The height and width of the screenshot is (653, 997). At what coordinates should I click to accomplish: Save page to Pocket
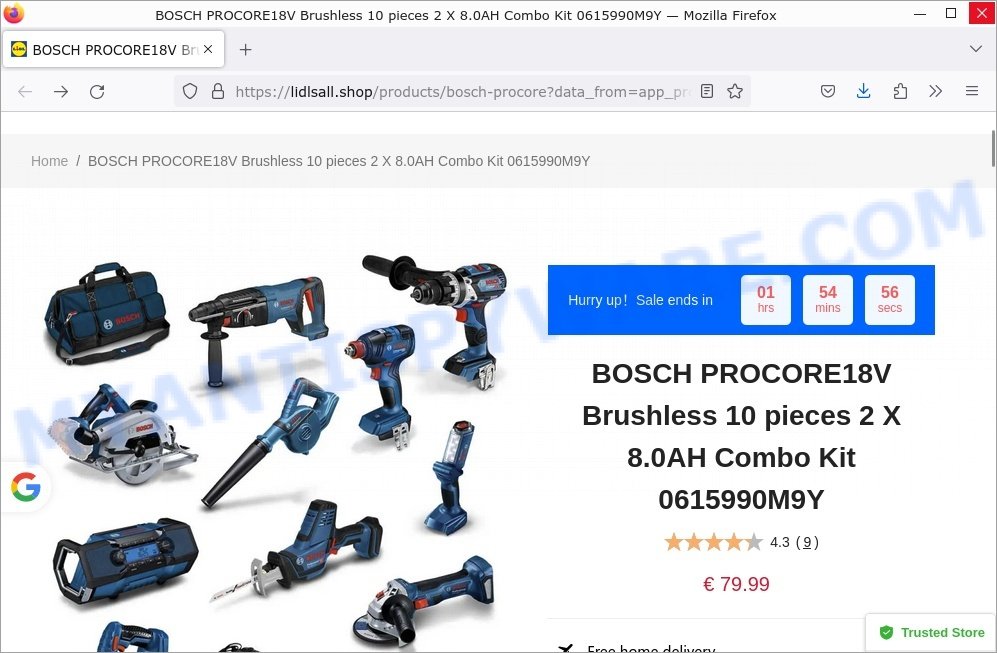tap(828, 92)
